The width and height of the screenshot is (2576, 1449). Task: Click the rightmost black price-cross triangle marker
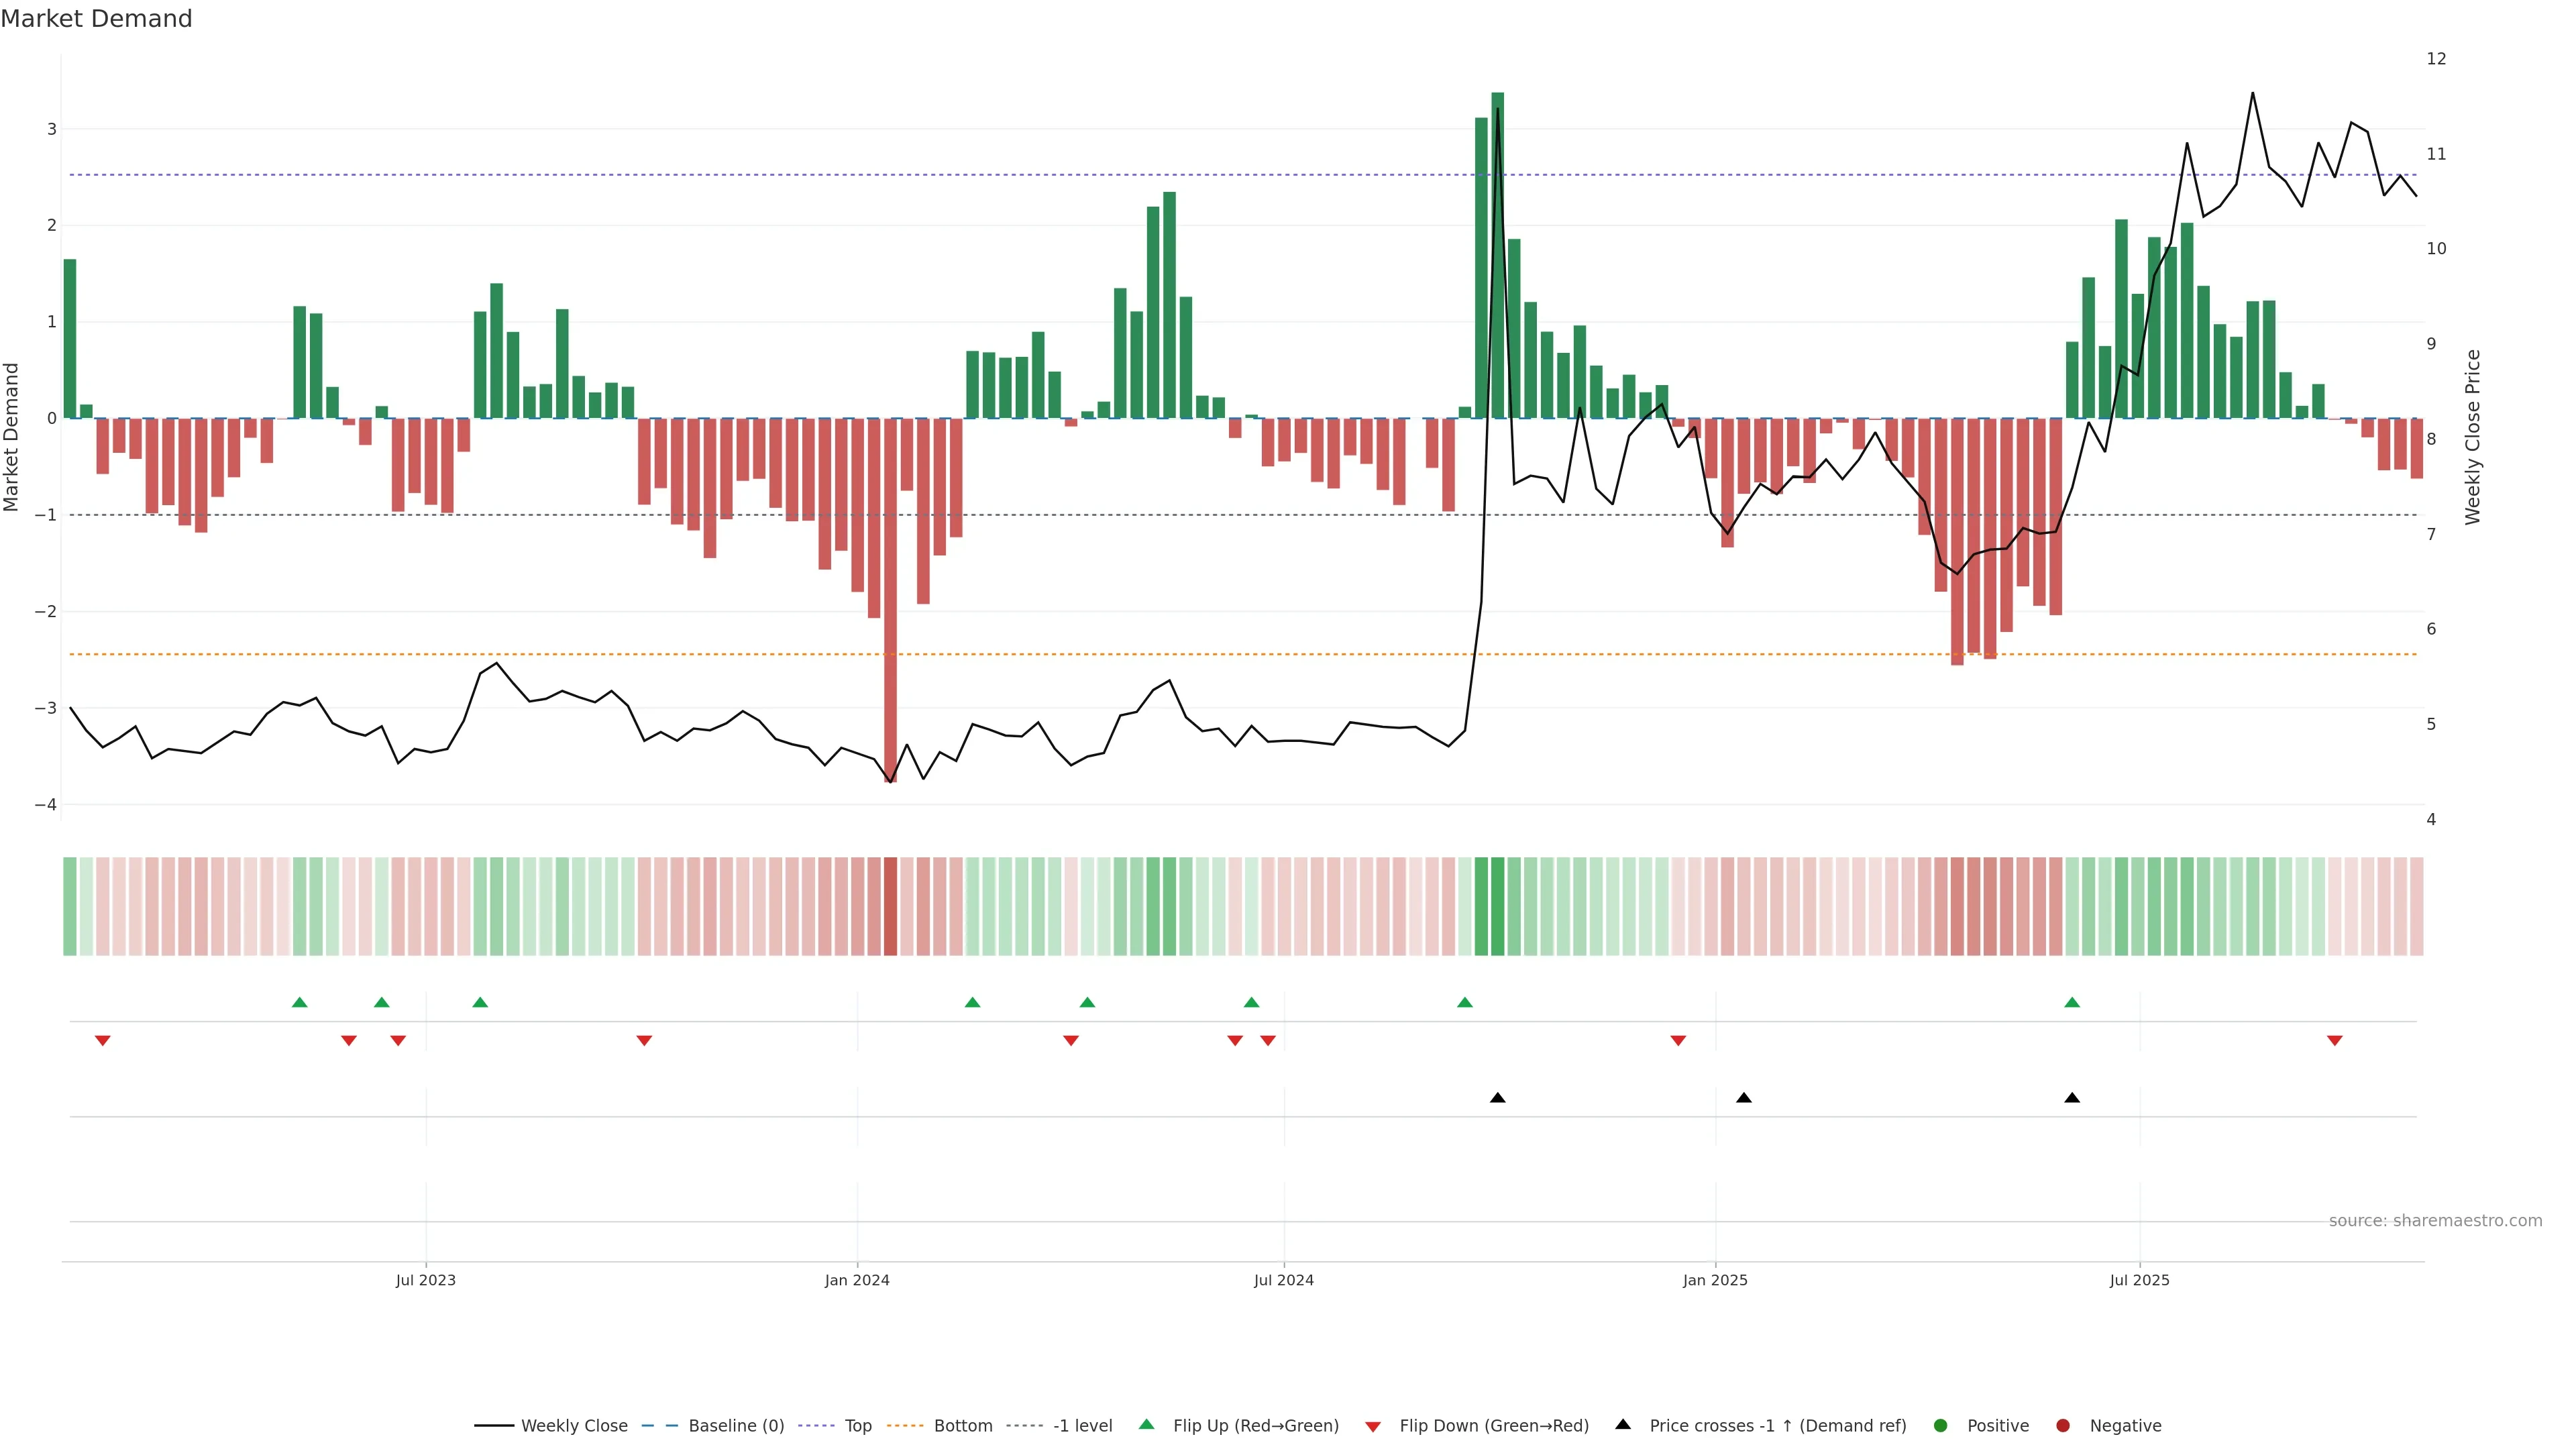[x=2072, y=1098]
